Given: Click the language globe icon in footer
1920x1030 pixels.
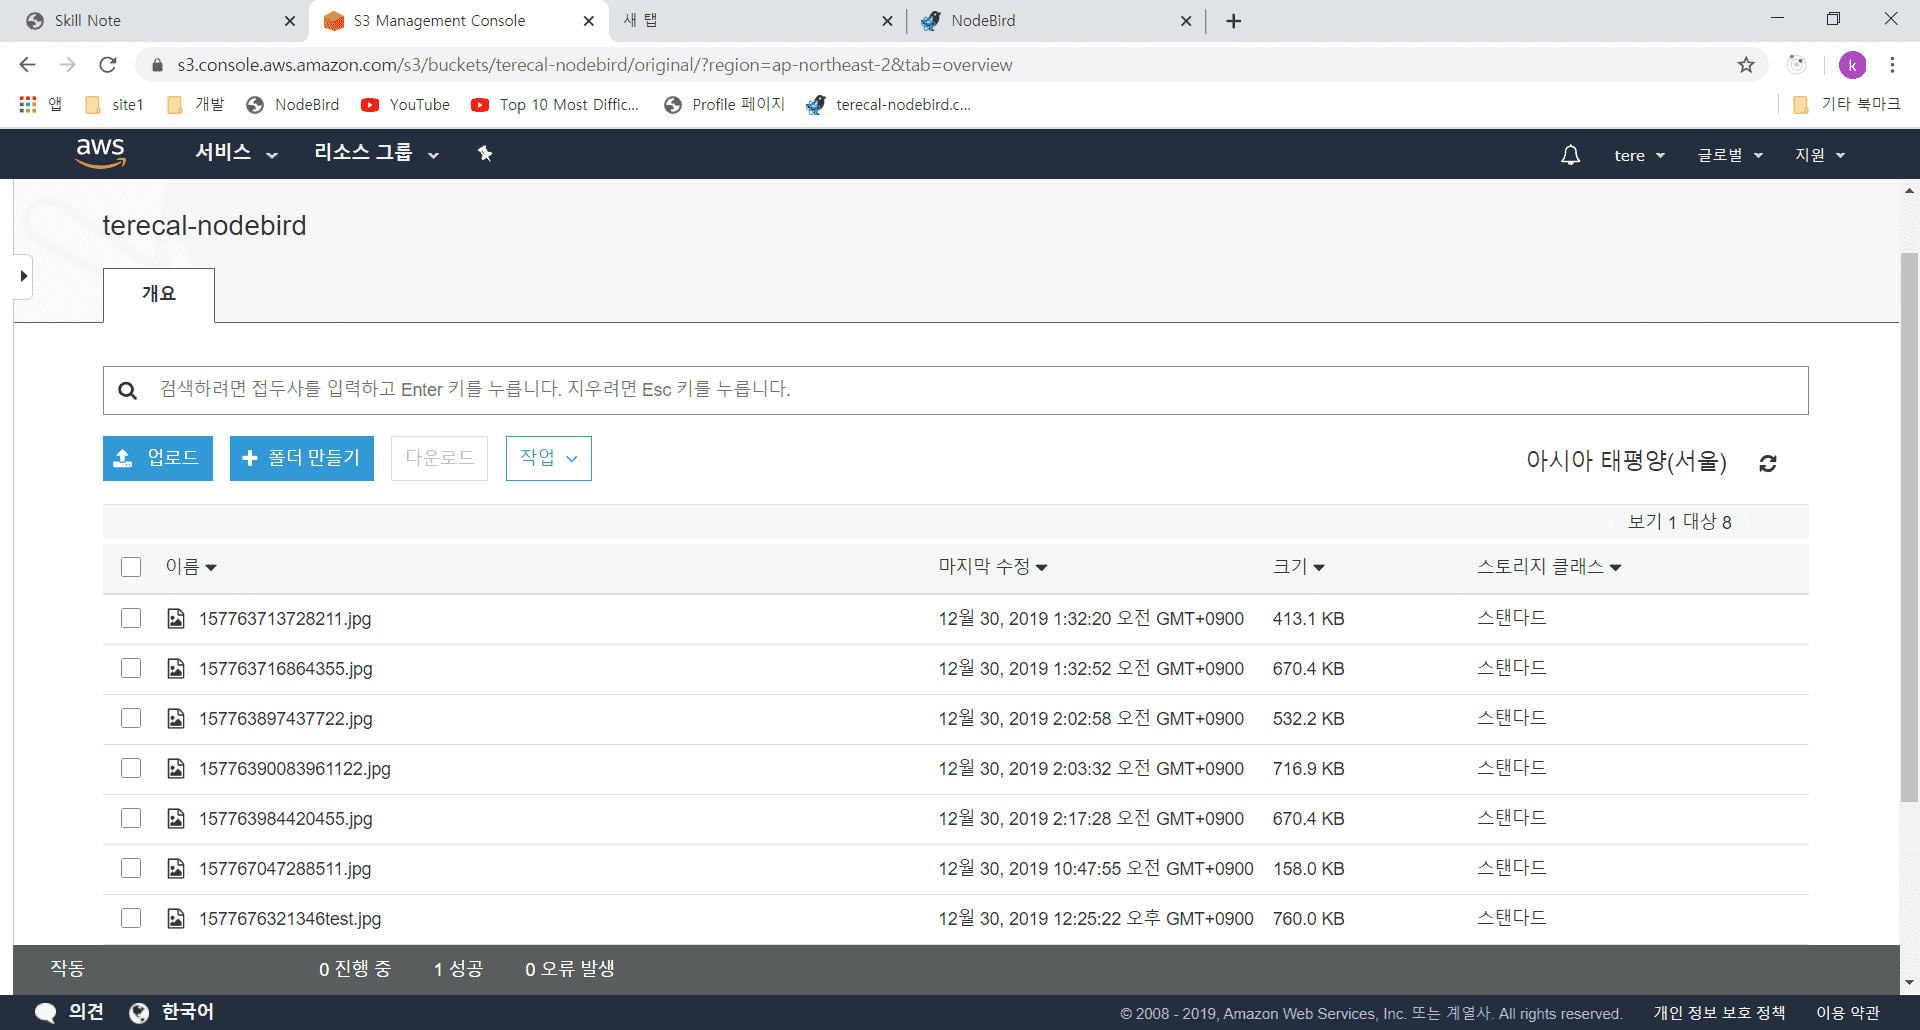Looking at the screenshot, I should 139,1012.
